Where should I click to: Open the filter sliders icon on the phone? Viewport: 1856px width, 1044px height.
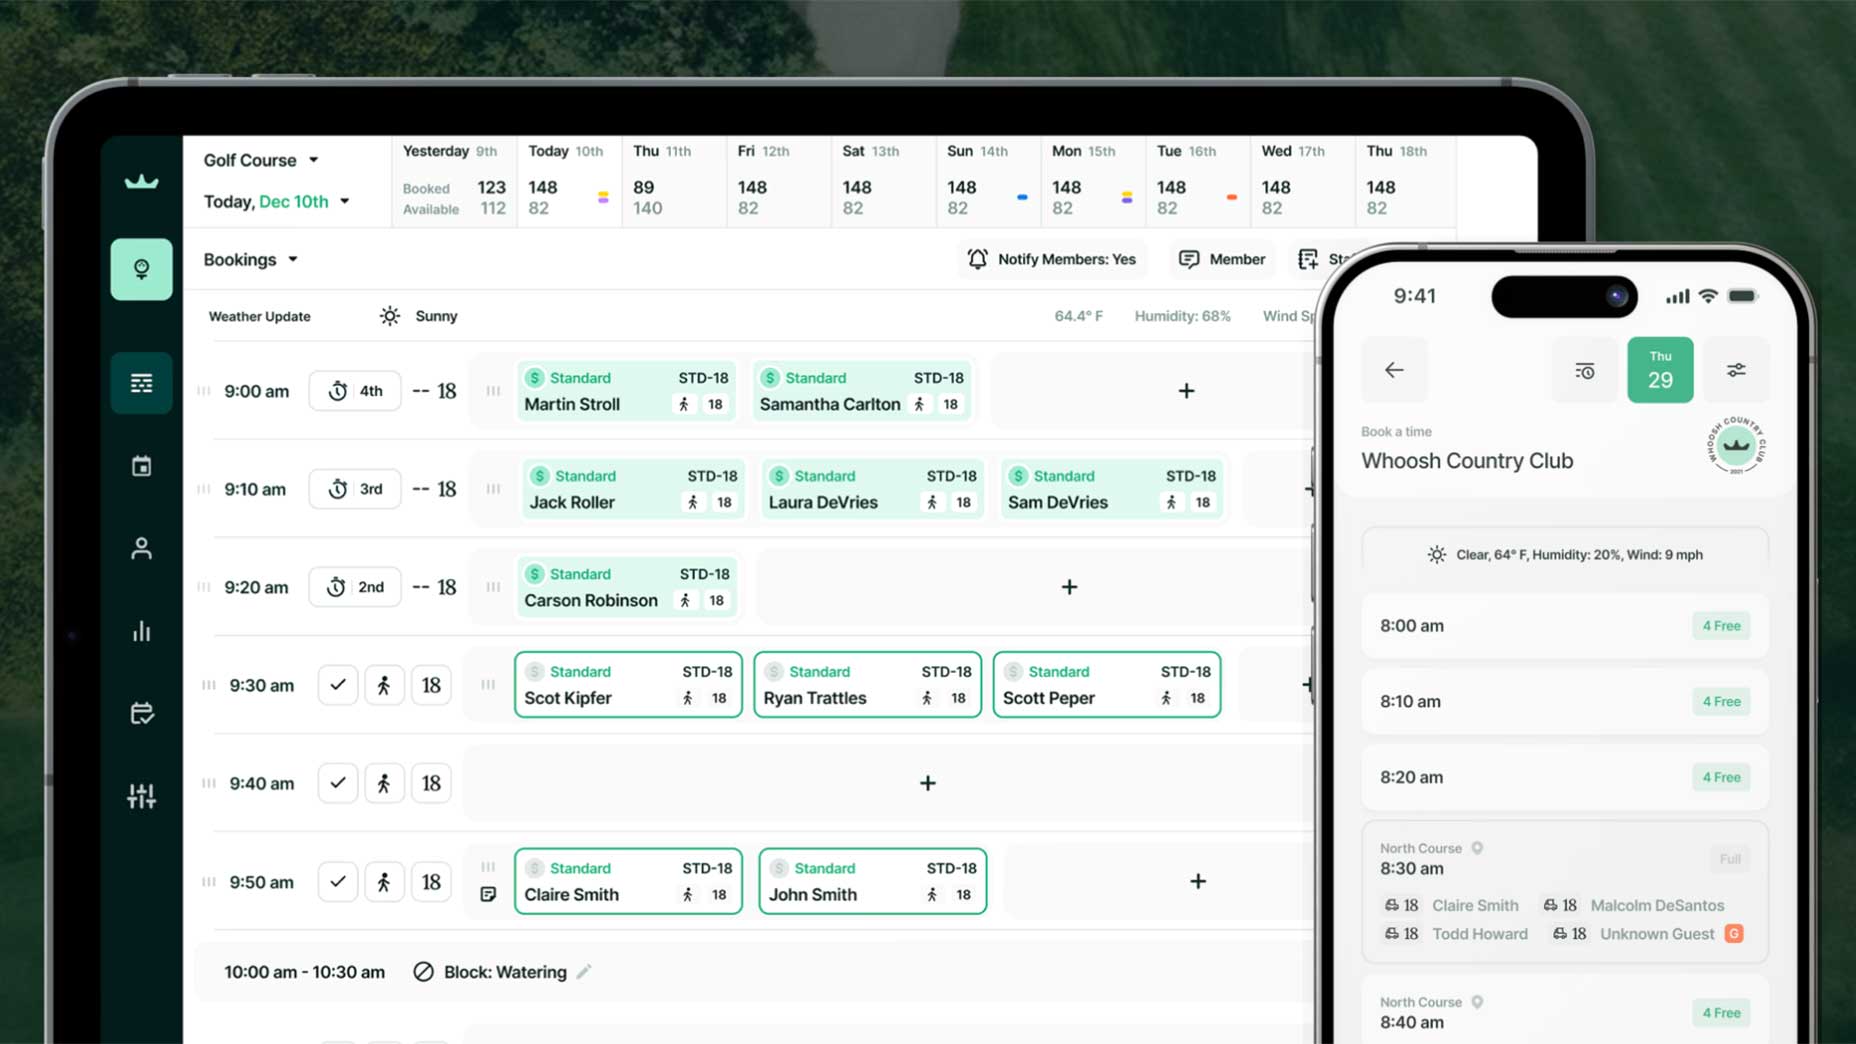coord(1736,369)
